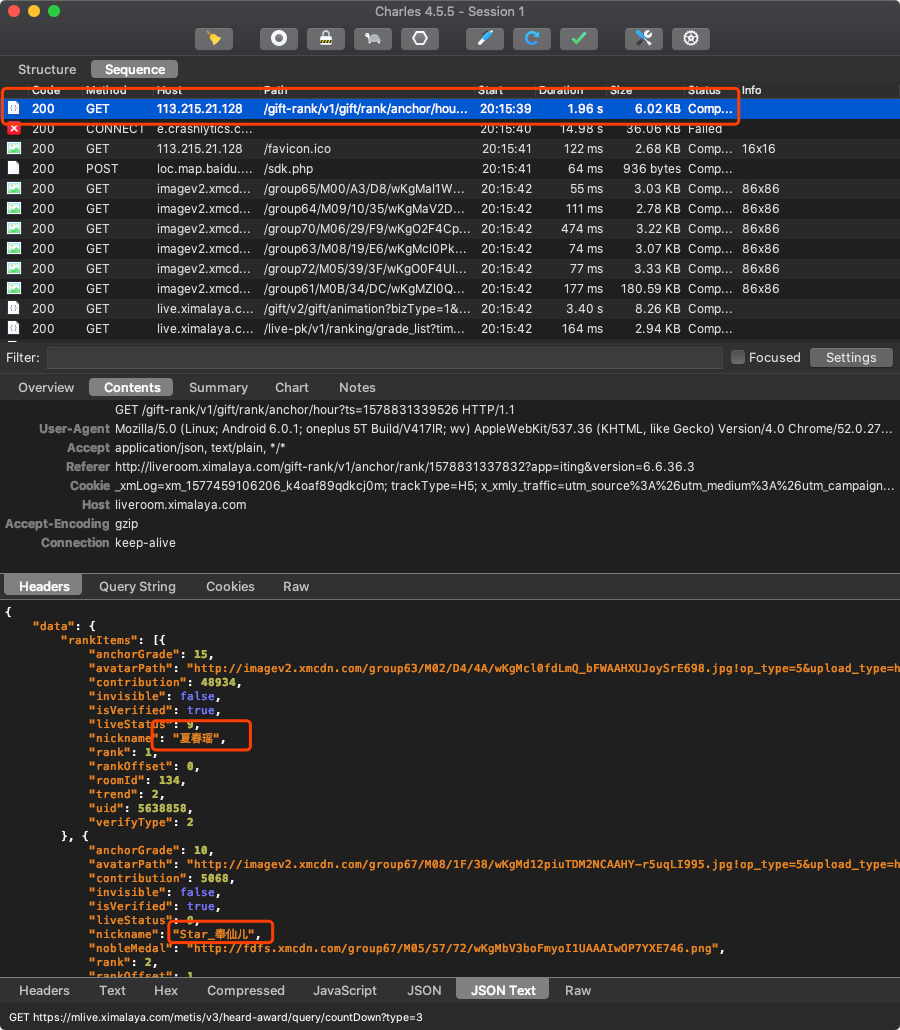
Task: Open the Compressed response tab
Action: (x=246, y=990)
